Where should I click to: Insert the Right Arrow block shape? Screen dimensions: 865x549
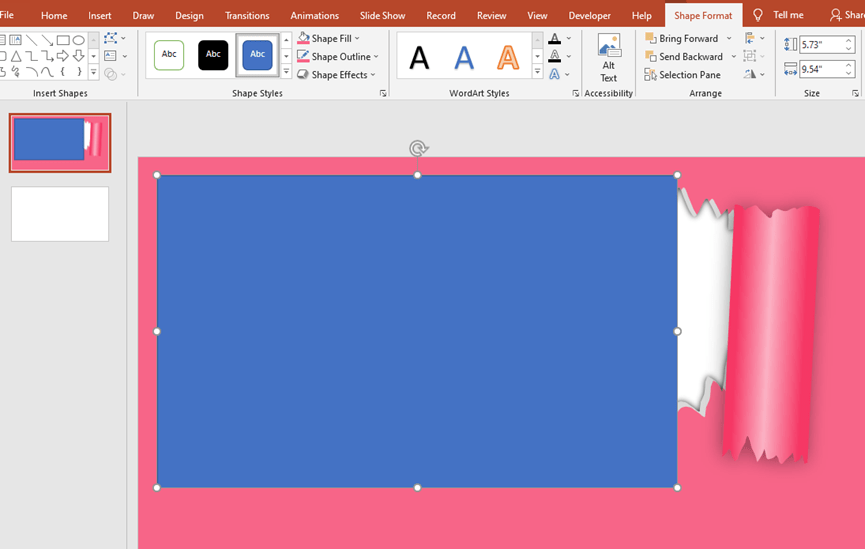click(x=63, y=56)
